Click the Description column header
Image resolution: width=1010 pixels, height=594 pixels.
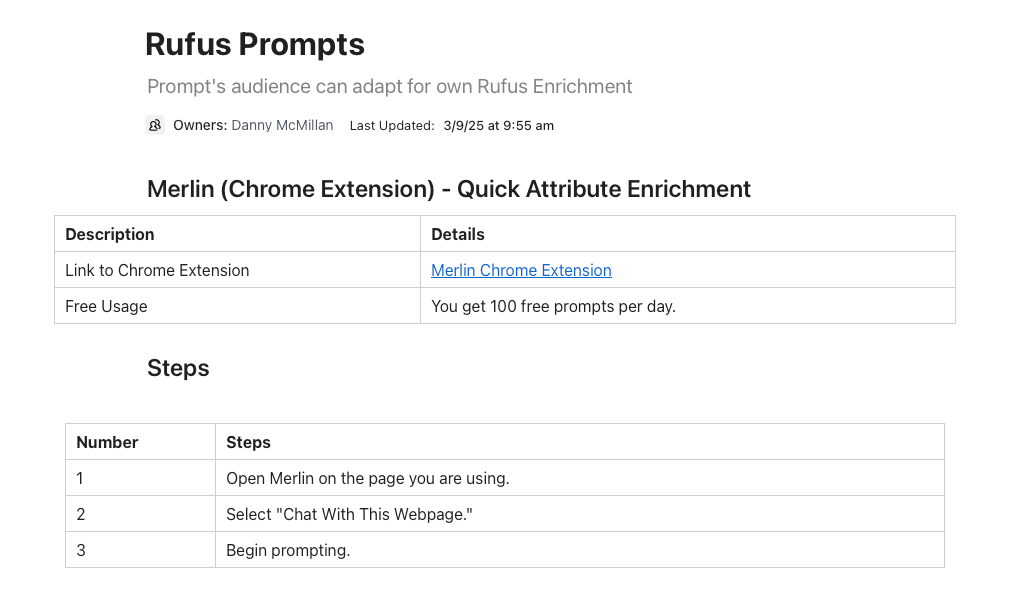click(x=110, y=234)
